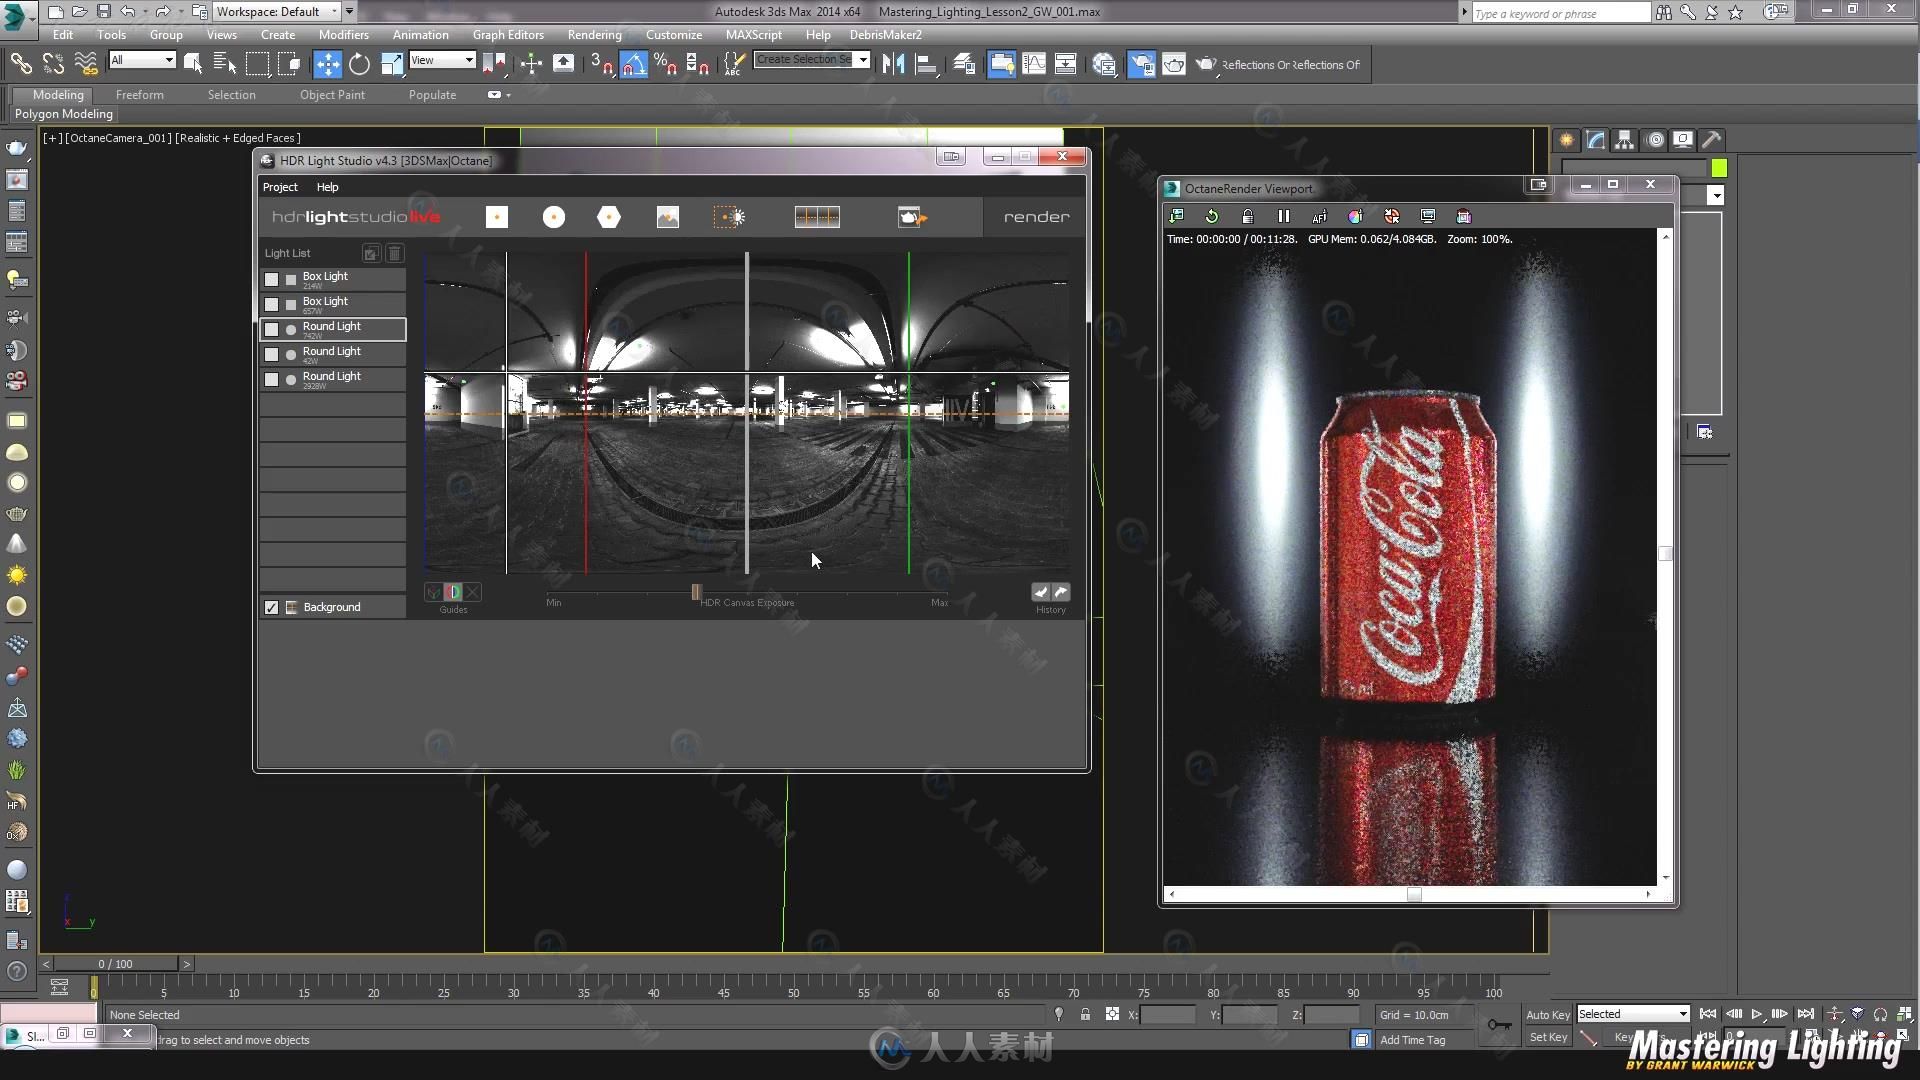Open the Modifiers menu
The width and height of the screenshot is (1920, 1080).
pos(344,34)
